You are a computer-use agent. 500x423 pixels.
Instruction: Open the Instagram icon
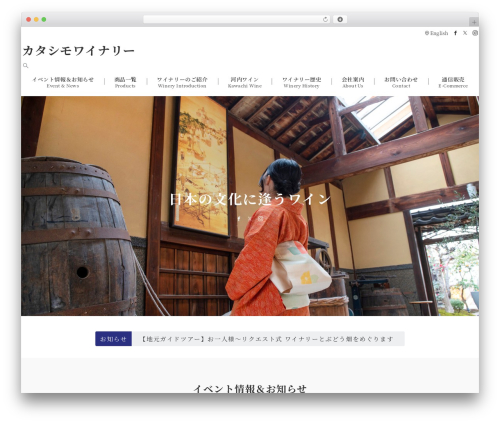pos(475,33)
